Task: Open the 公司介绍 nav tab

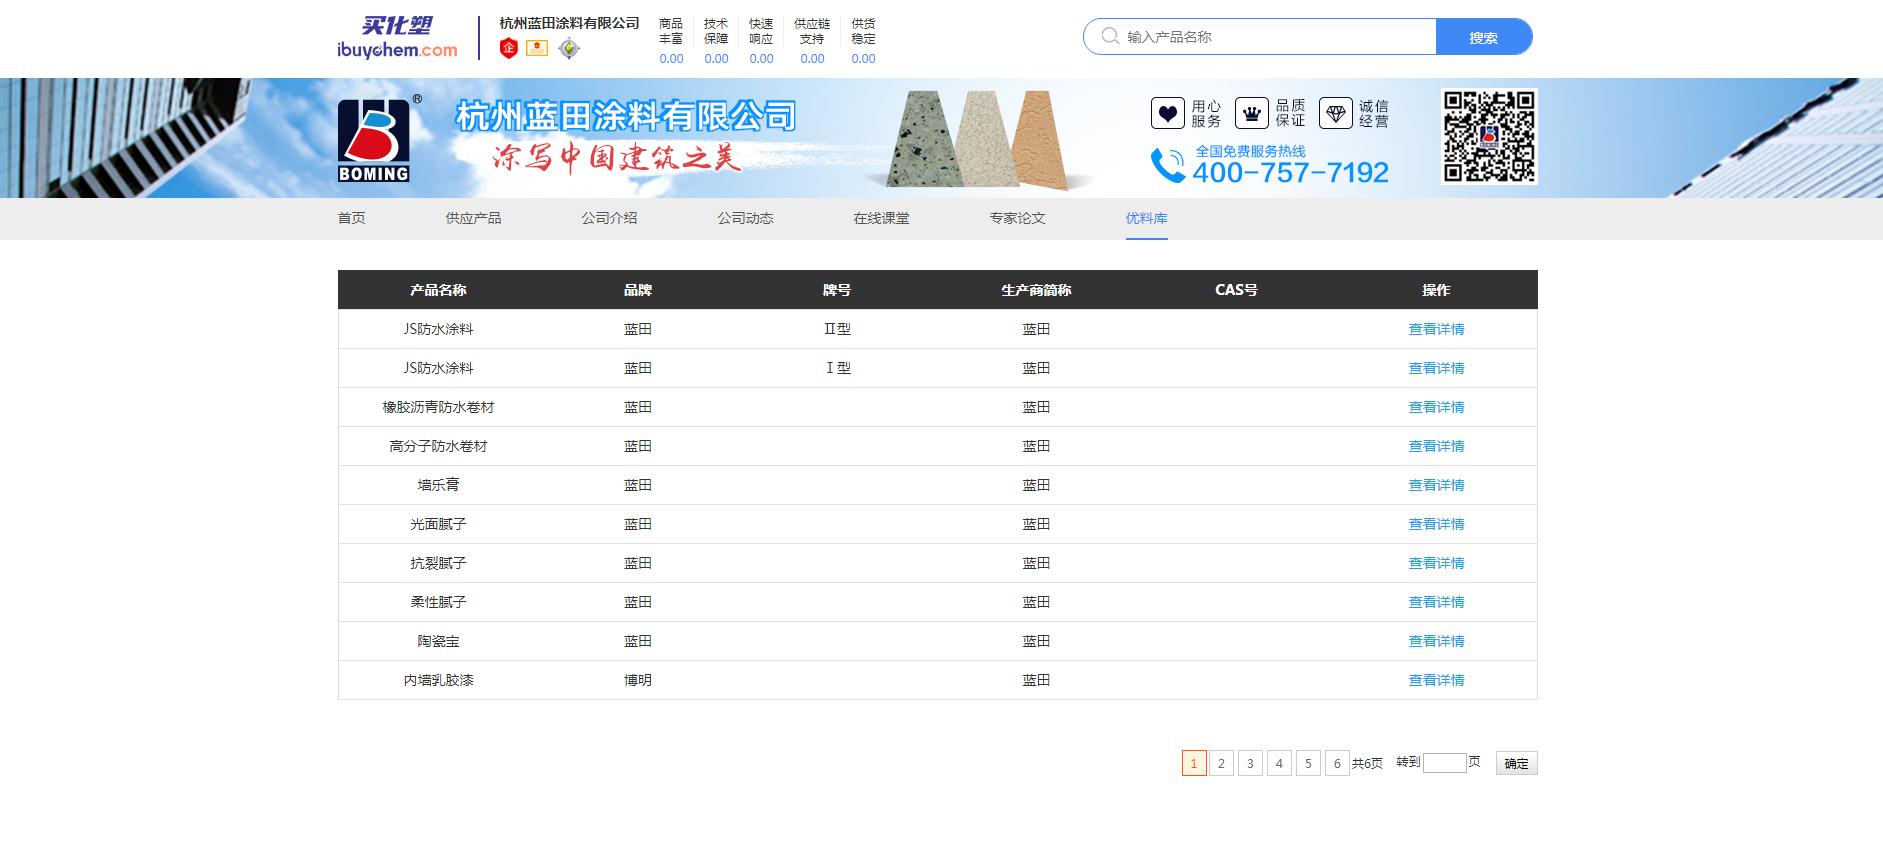Action: tap(610, 218)
